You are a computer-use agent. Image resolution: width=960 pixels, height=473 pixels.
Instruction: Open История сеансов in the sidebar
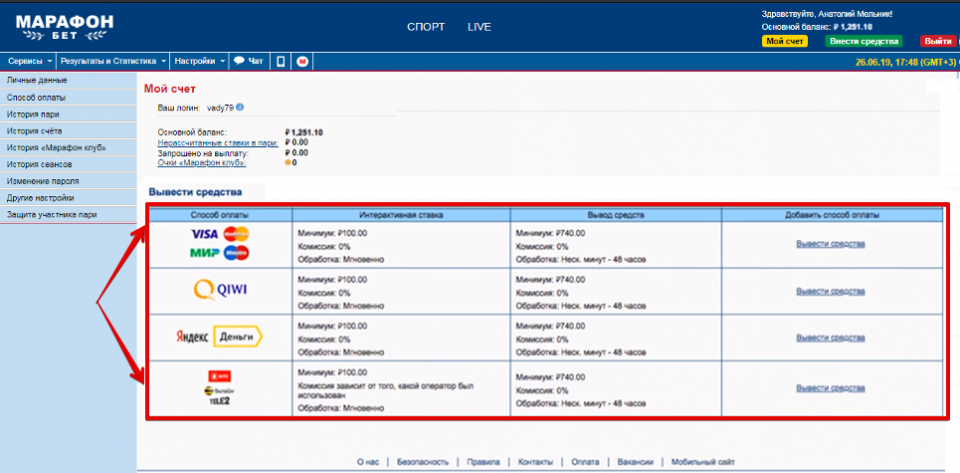69,165
